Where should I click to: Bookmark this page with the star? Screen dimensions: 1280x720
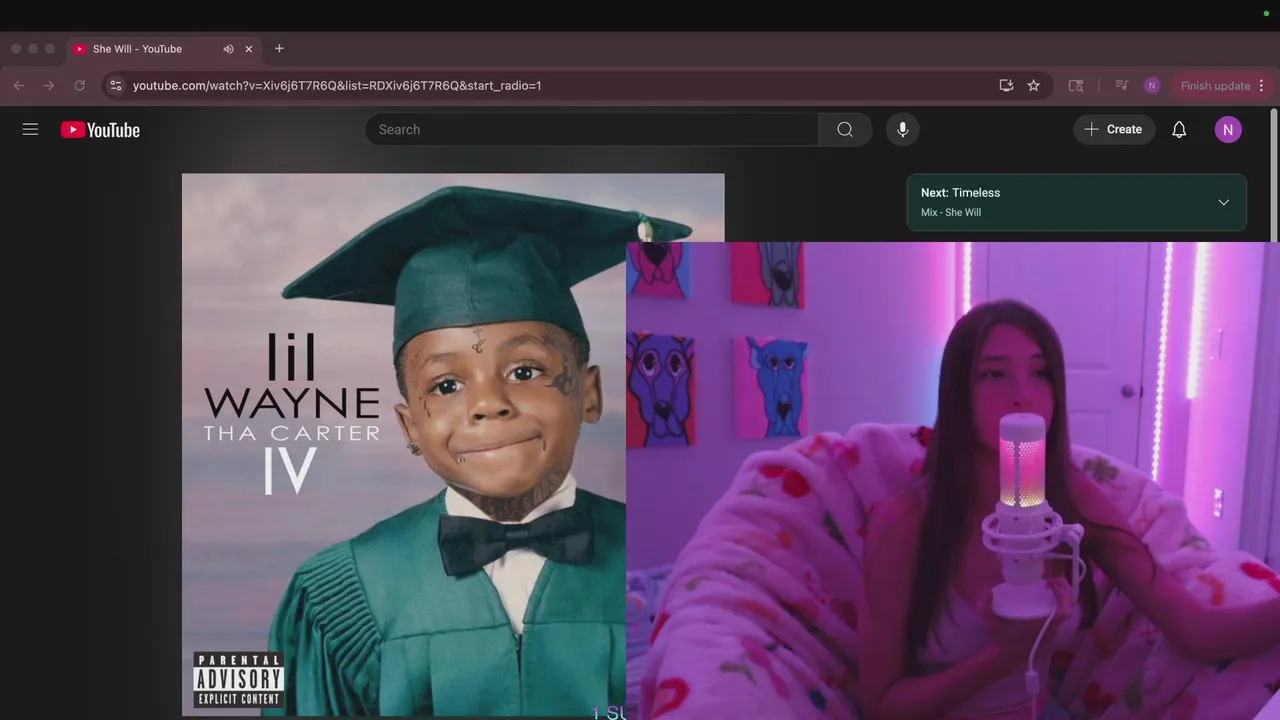point(1034,85)
